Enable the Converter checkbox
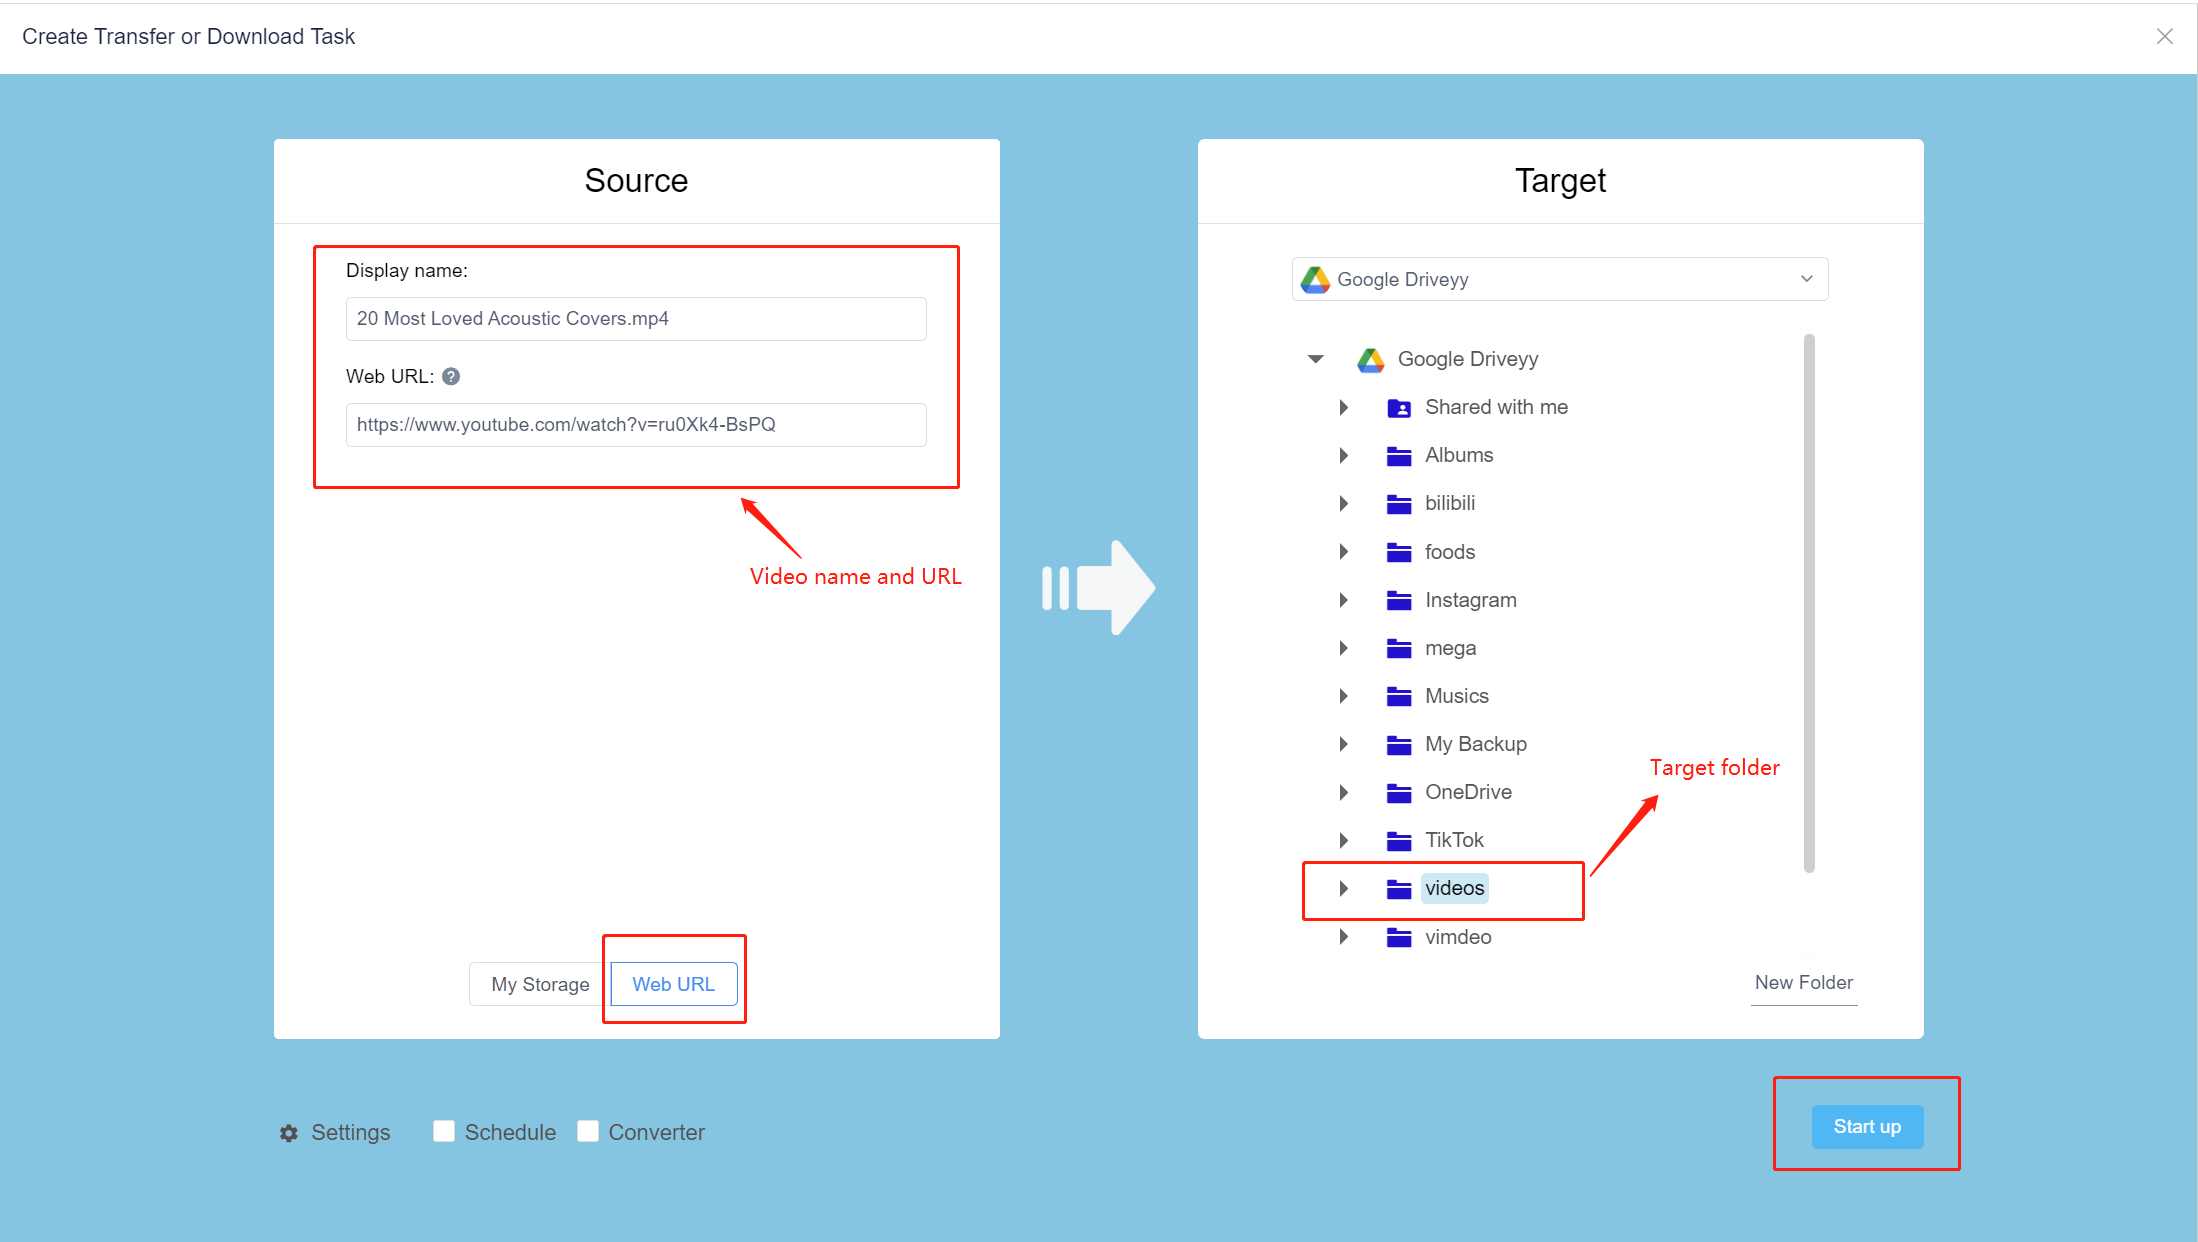The width and height of the screenshot is (2198, 1242). 587,1130
